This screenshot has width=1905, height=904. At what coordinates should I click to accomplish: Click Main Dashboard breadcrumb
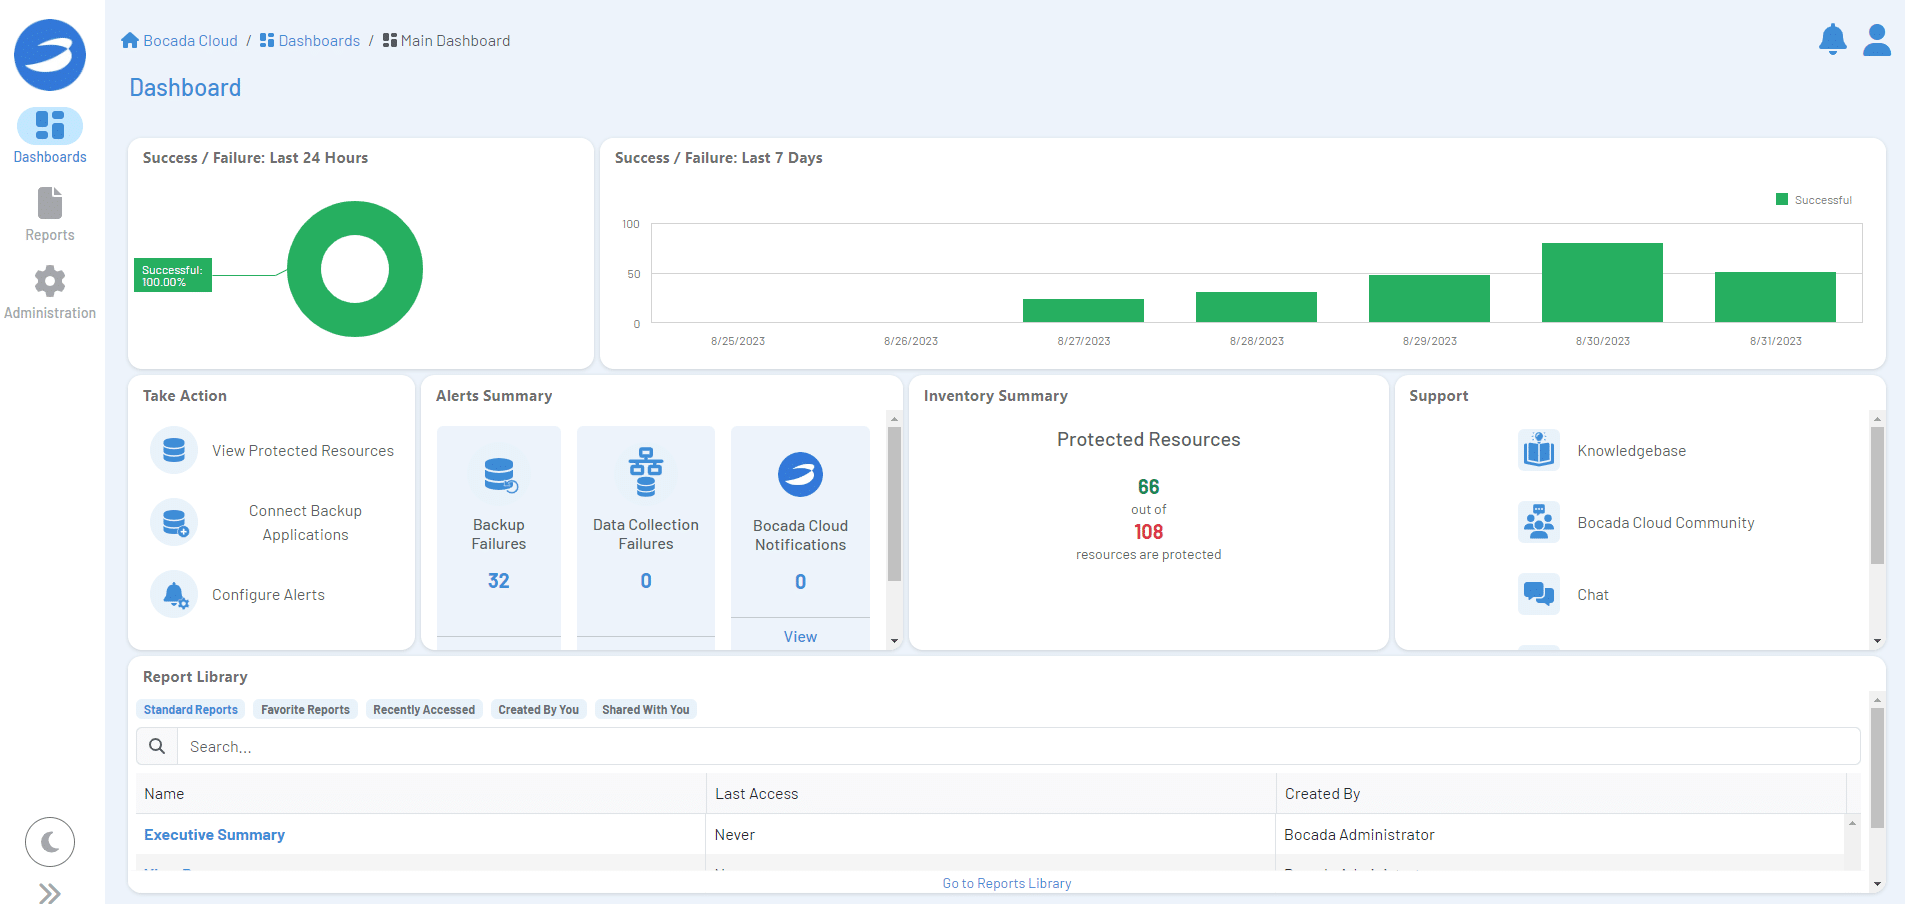click(x=447, y=41)
